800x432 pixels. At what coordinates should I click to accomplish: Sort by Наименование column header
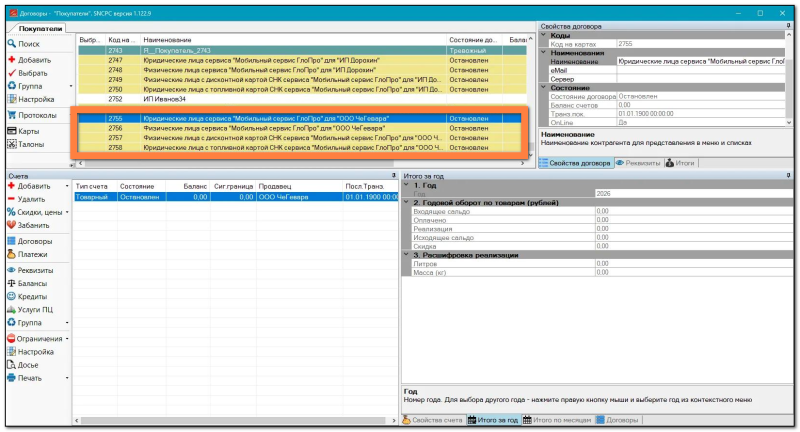[293, 40]
